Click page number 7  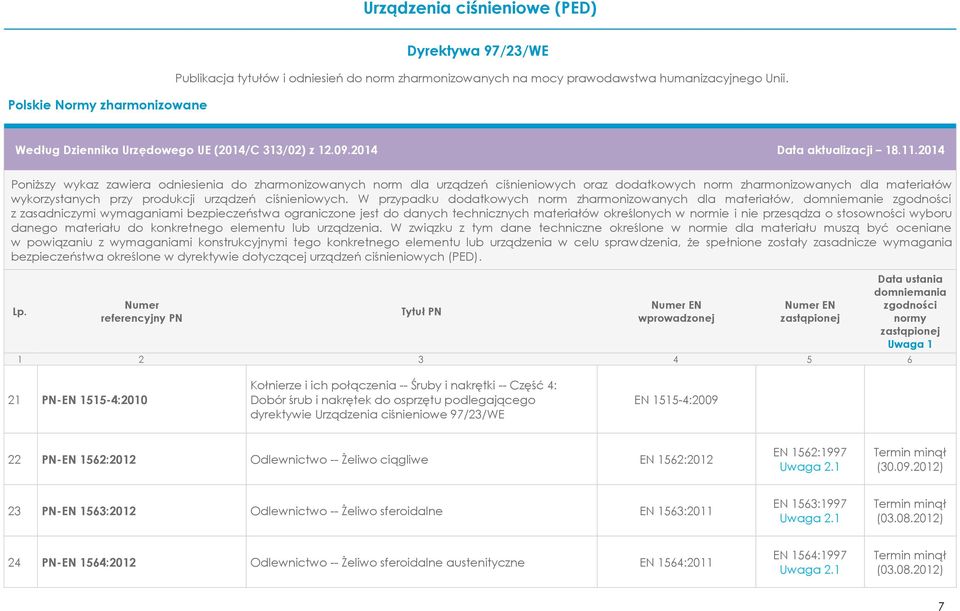point(941,606)
